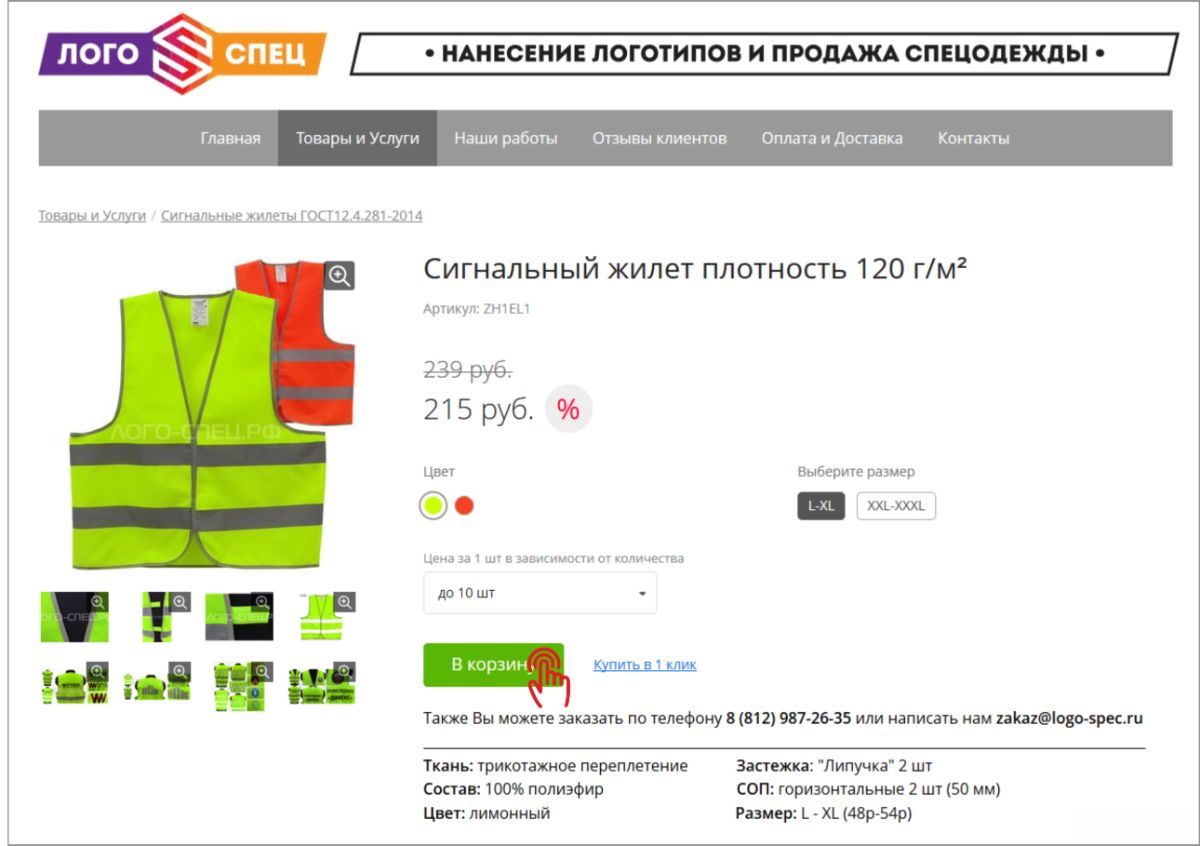Image resolution: width=1200 pixels, height=846 pixels.
Task: Select the L-XL size option
Action: [821, 506]
